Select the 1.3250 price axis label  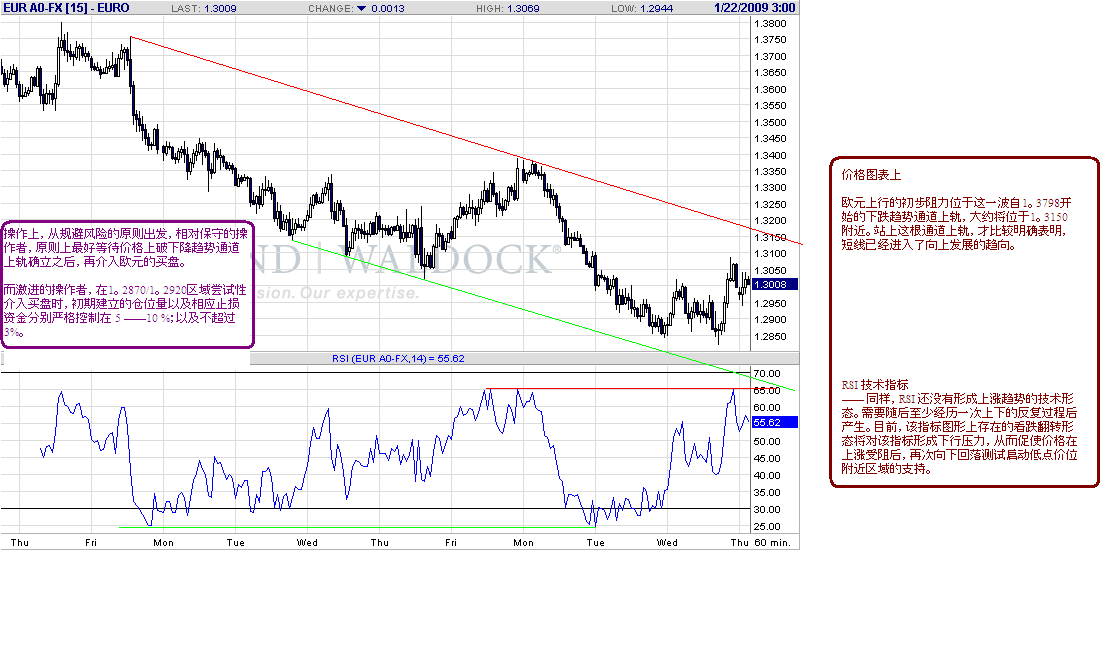point(770,205)
